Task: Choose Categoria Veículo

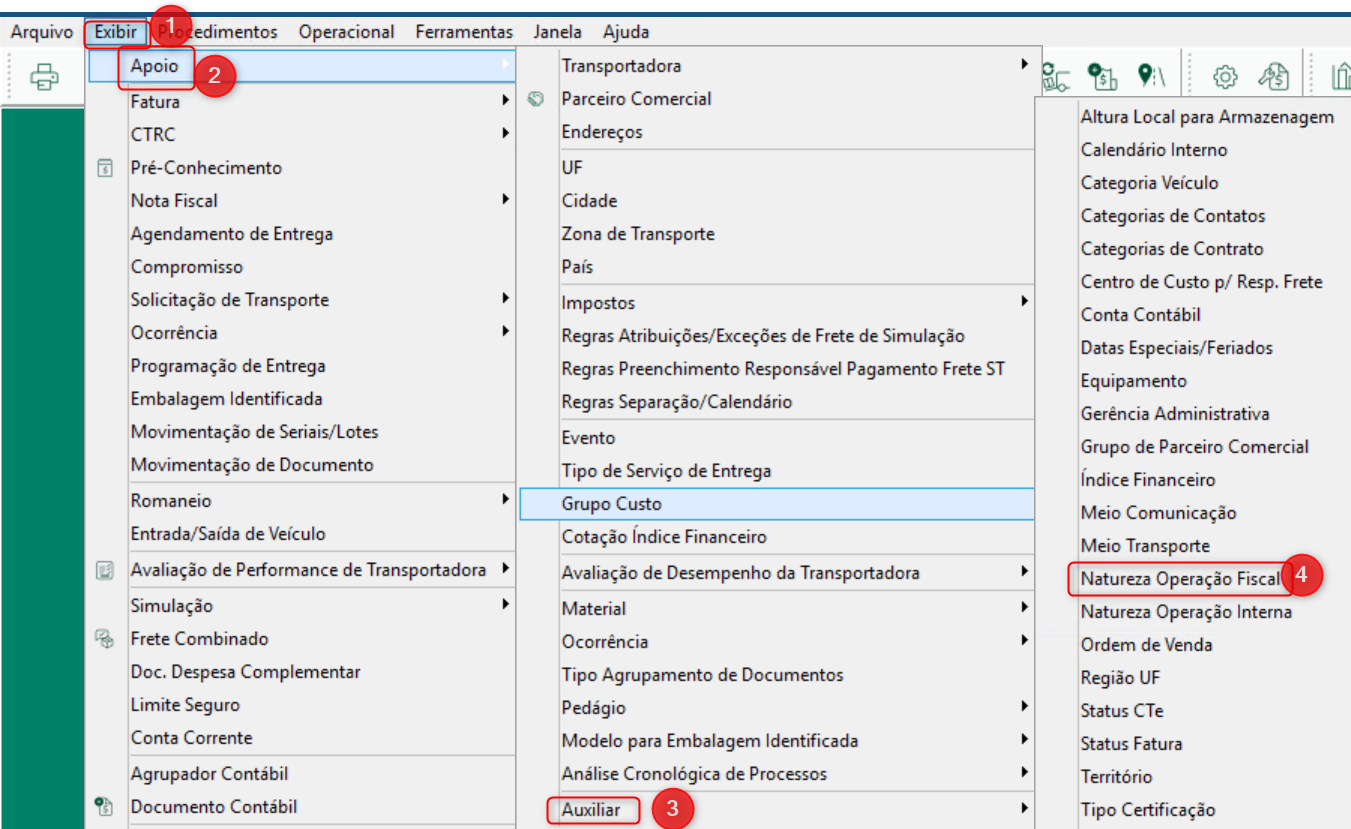Action: (x=1150, y=183)
